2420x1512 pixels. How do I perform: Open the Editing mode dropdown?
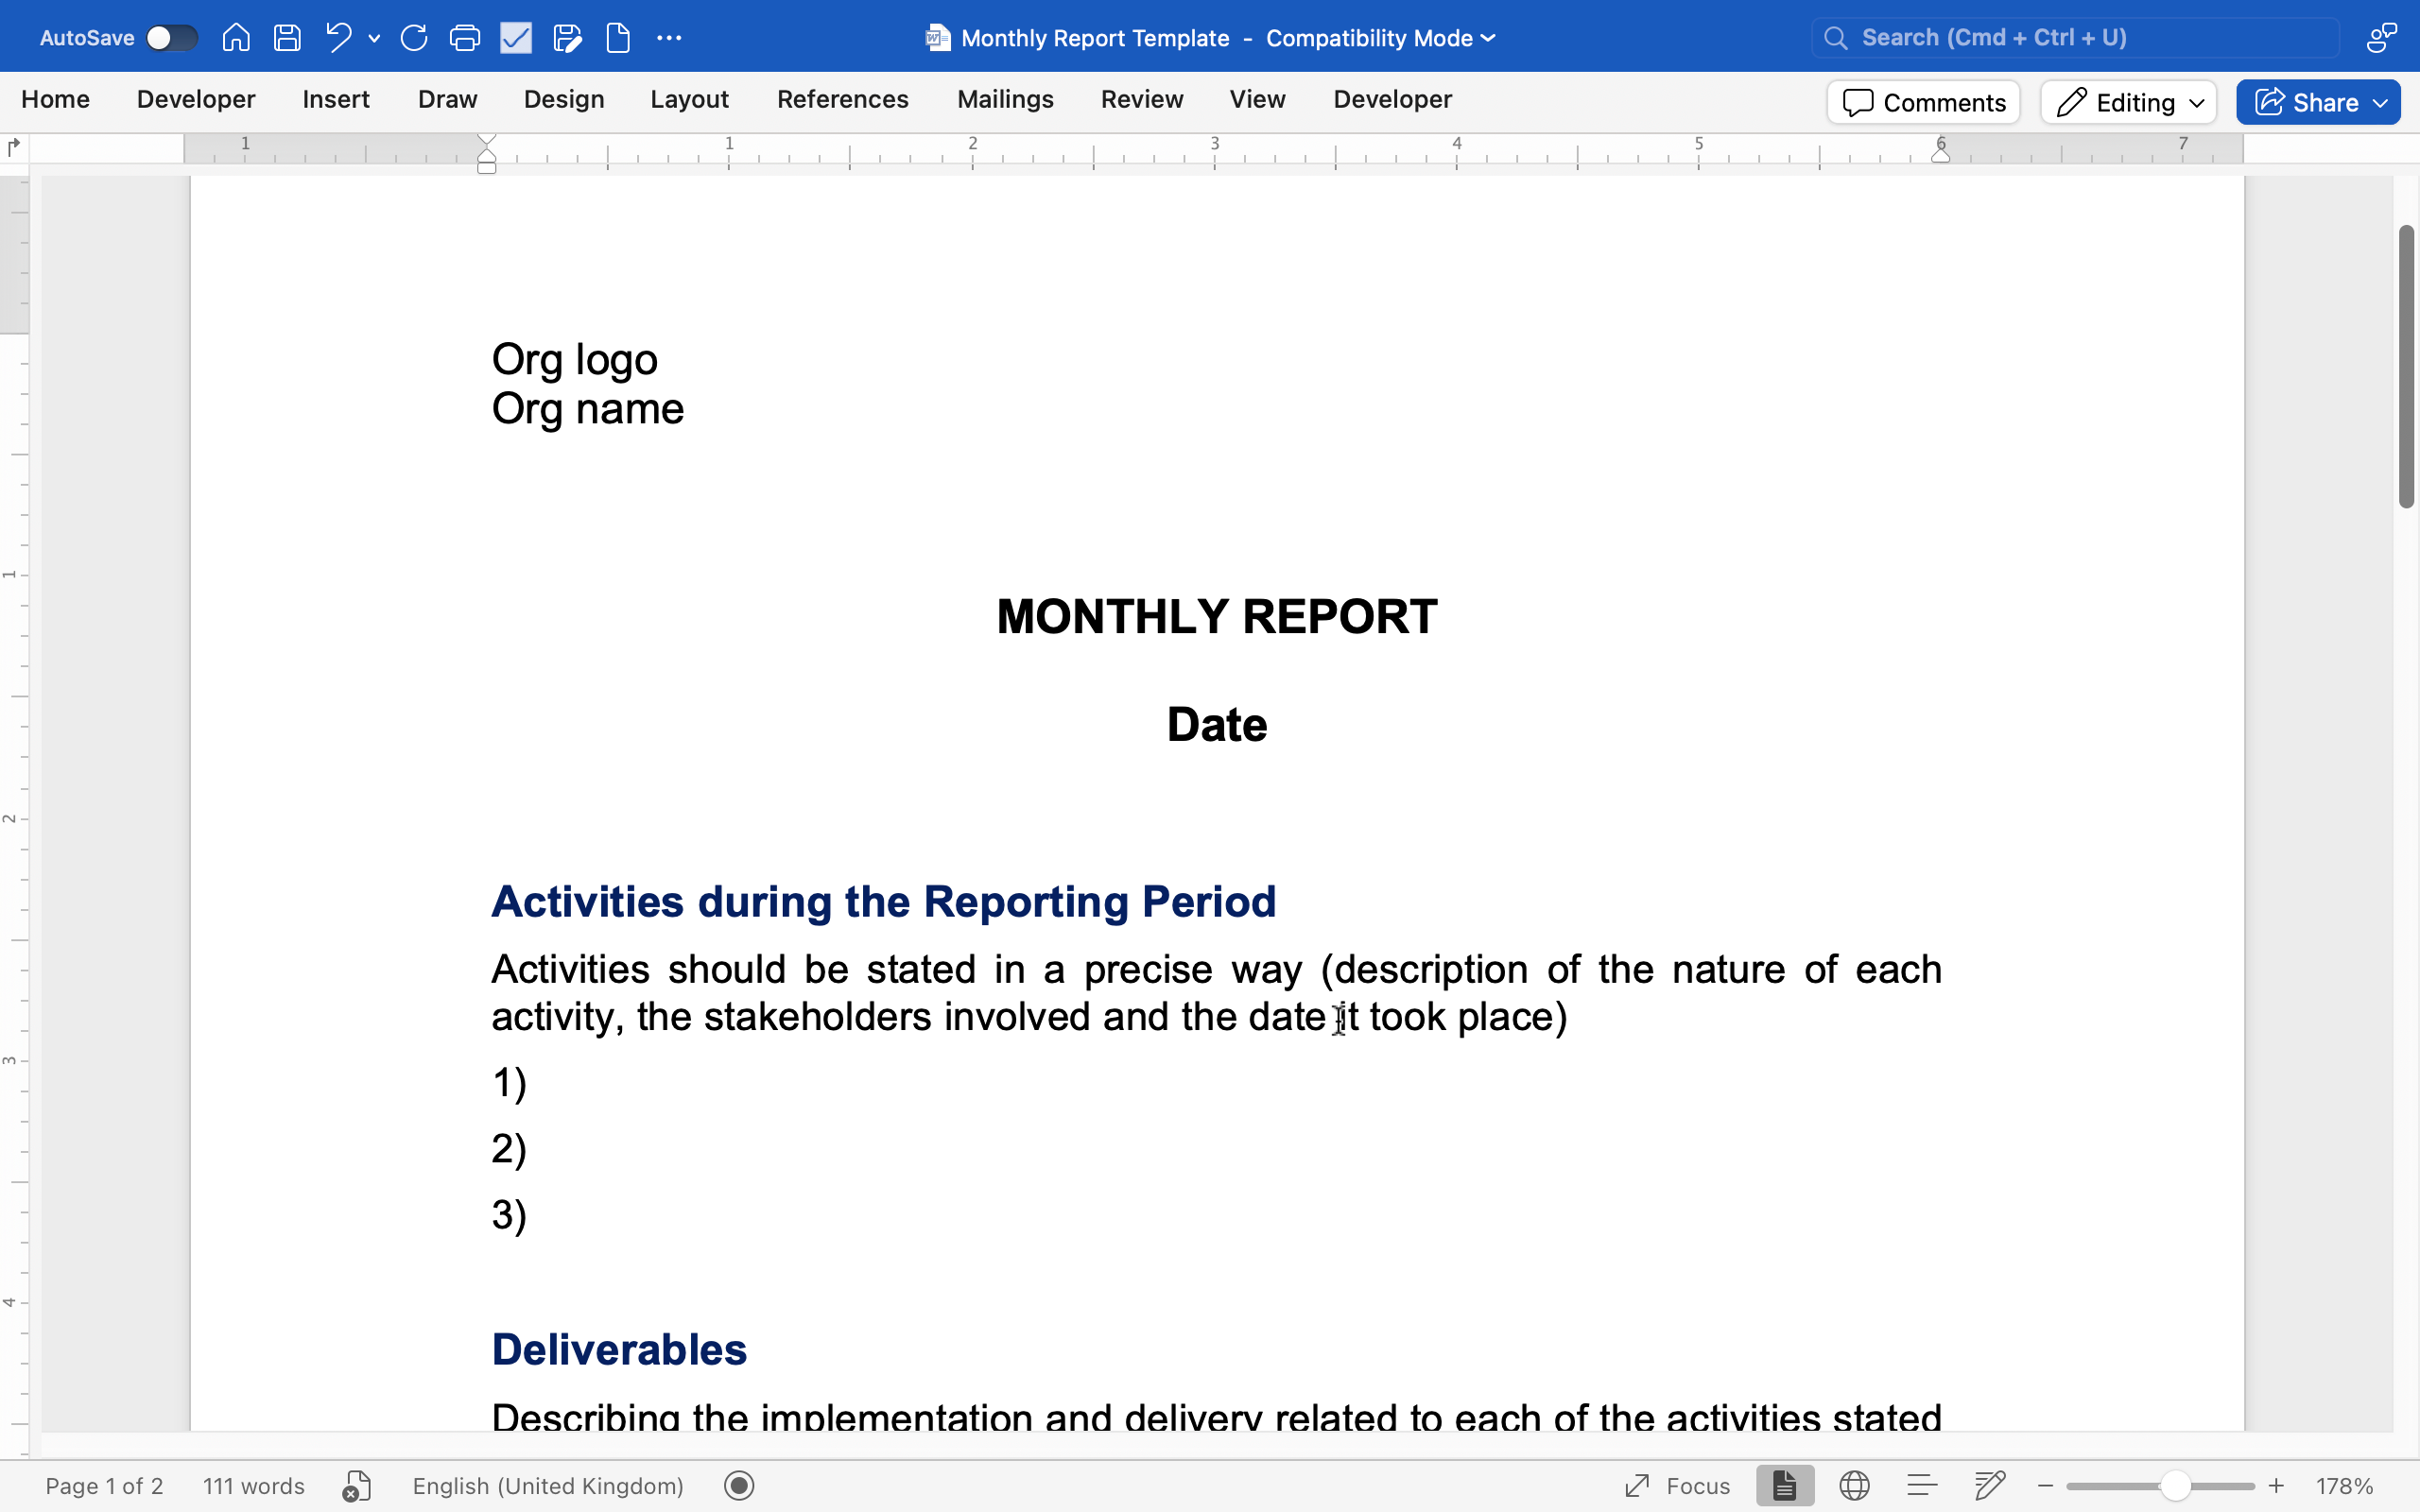pos(2129,102)
